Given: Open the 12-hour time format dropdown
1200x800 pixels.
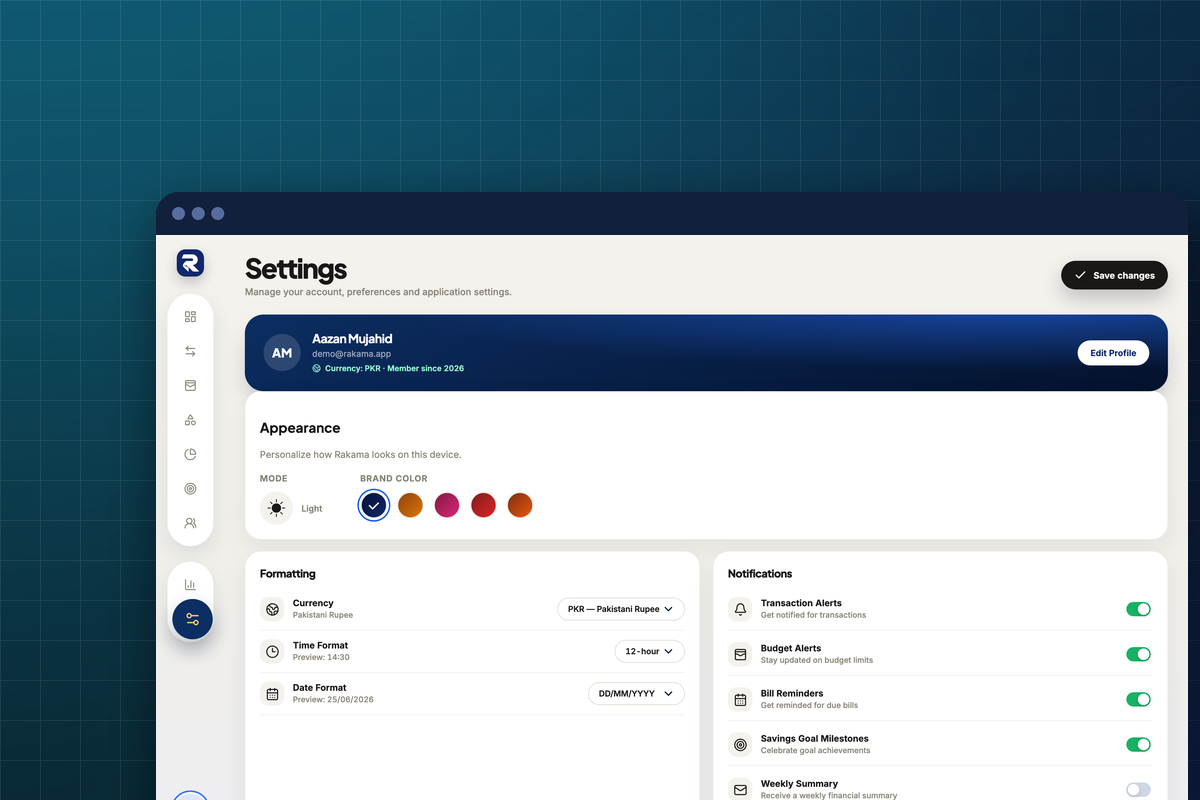Looking at the screenshot, I should pos(649,651).
